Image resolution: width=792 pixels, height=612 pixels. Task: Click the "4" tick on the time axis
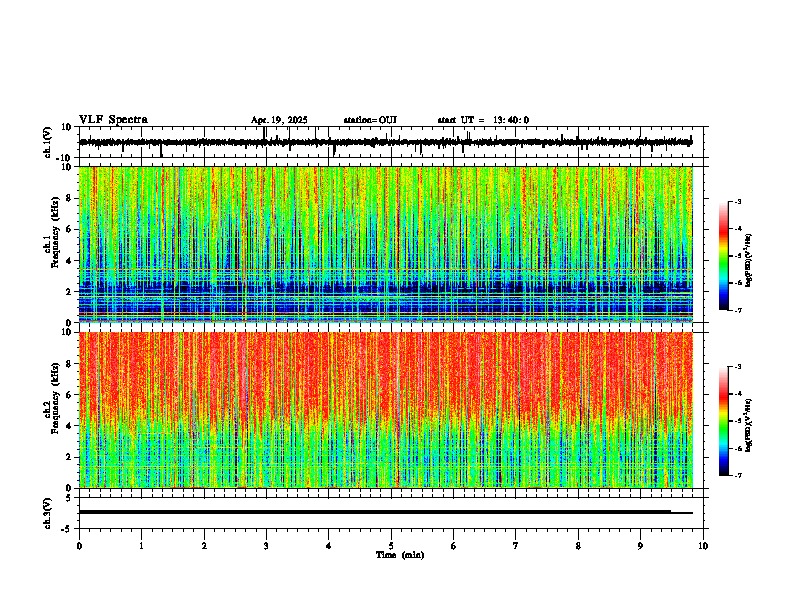click(x=329, y=546)
